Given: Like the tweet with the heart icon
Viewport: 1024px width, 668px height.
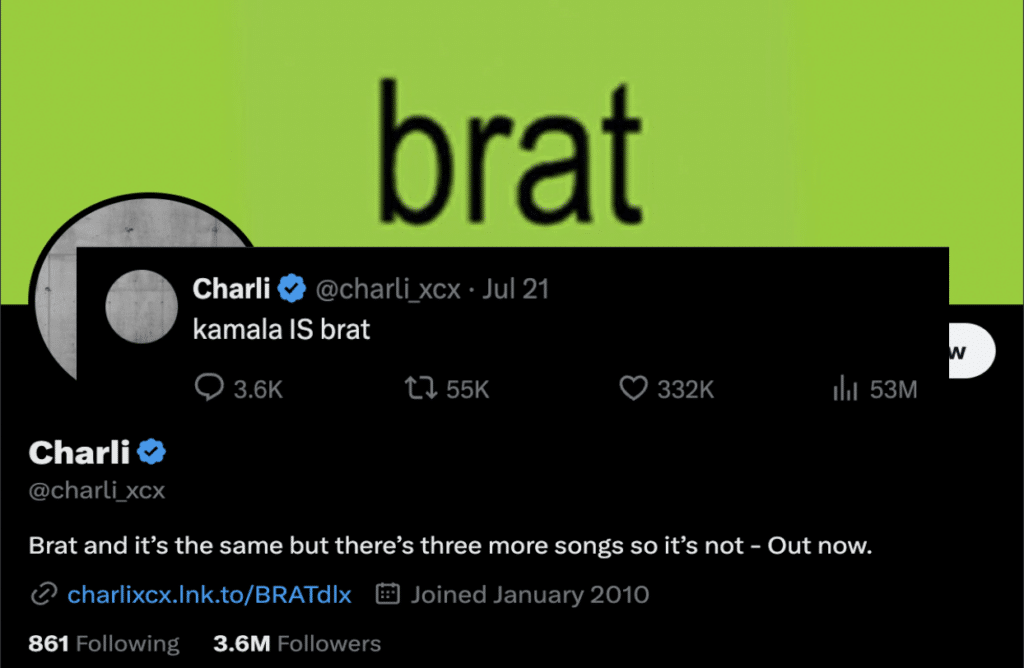Looking at the screenshot, I should coord(633,388).
